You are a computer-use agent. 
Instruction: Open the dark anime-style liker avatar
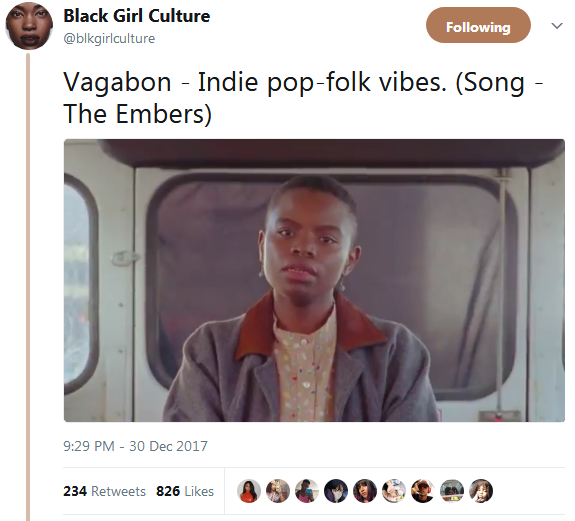pyautogui.click(x=336, y=491)
